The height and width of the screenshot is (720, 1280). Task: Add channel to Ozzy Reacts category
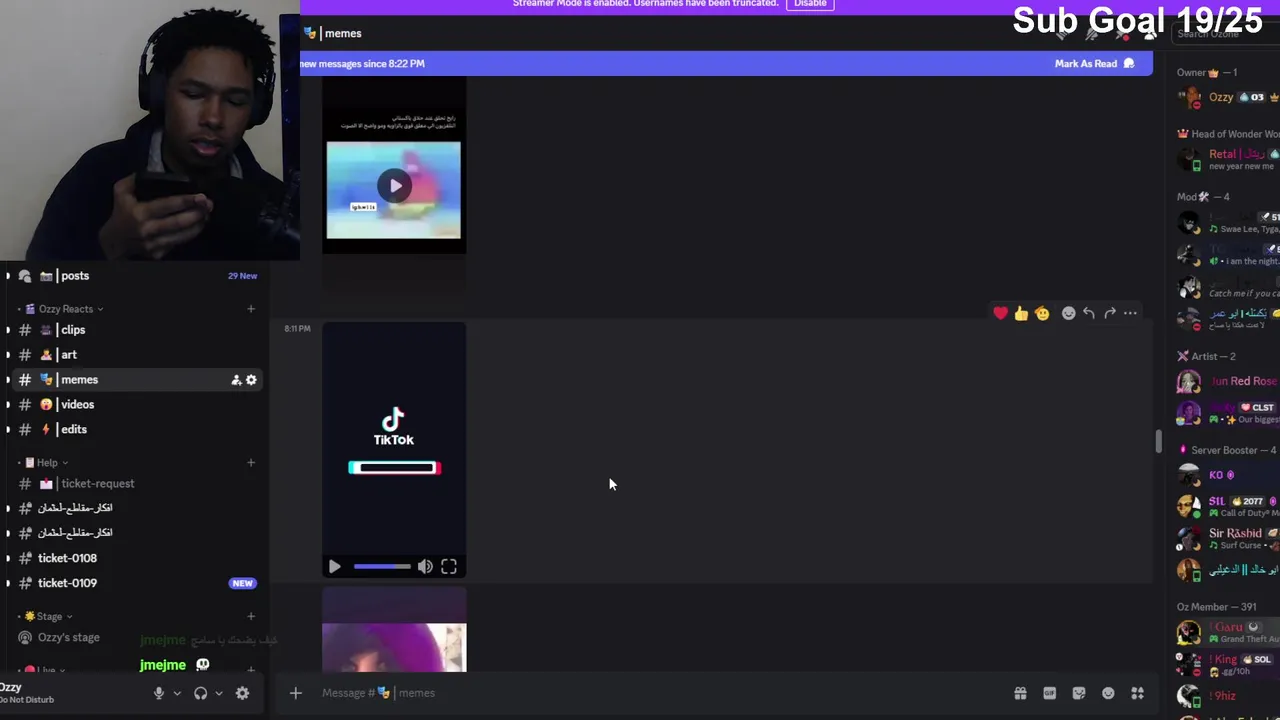point(251,309)
